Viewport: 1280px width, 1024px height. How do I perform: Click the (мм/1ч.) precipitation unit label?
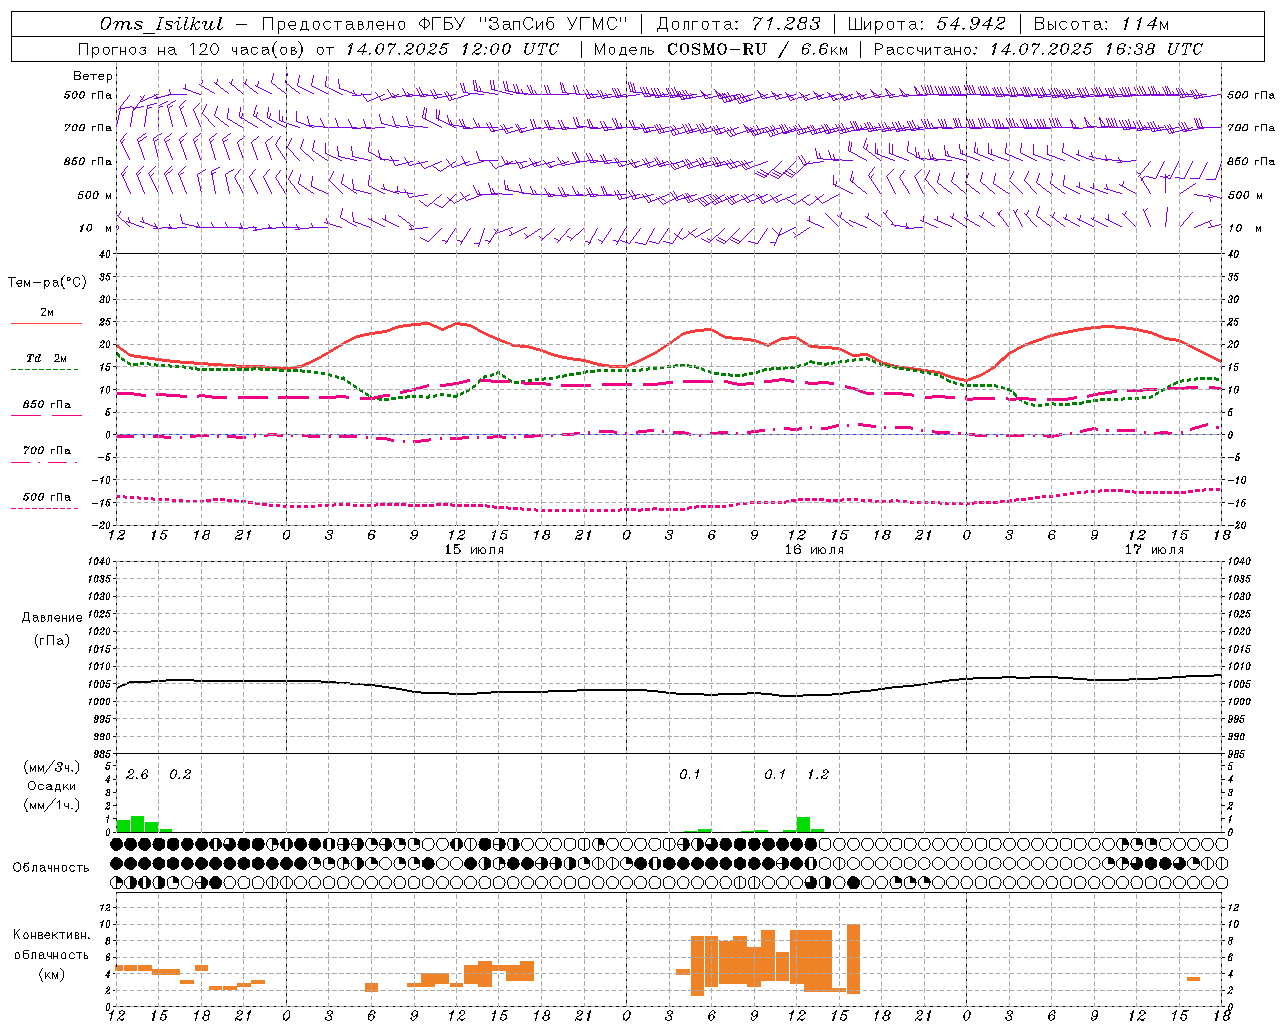coord(51,805)
